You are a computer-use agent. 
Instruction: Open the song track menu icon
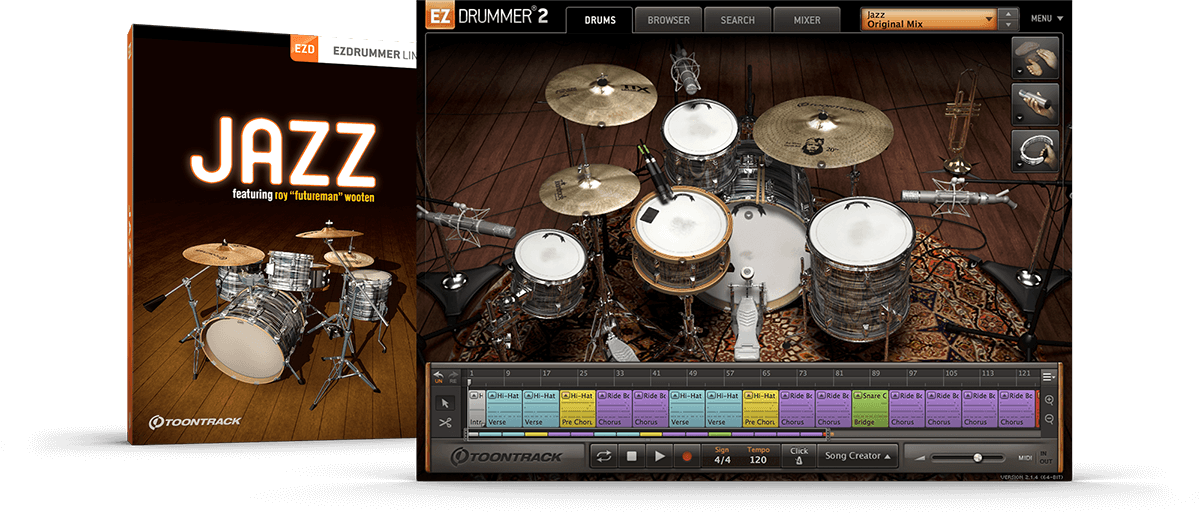pyautogui.click(x=1048, y=376)
